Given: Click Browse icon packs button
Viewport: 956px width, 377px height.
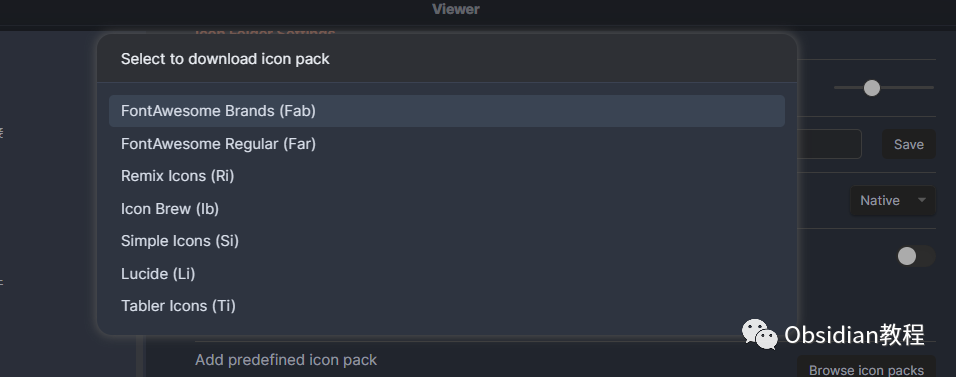Looking at the screenshot, I should coord(866,370).
